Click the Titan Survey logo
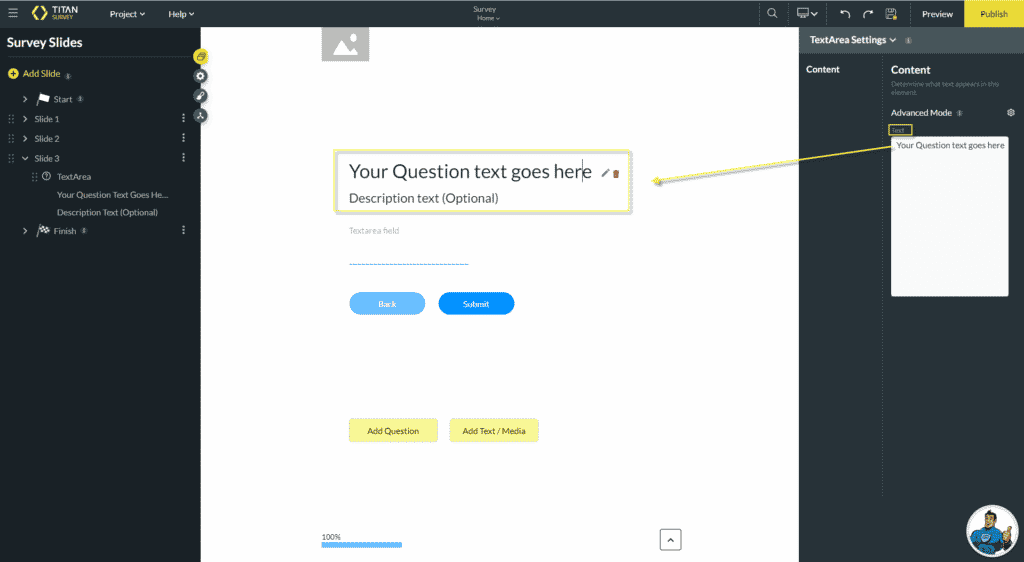The image size is (1024, 562). [55, 13]
